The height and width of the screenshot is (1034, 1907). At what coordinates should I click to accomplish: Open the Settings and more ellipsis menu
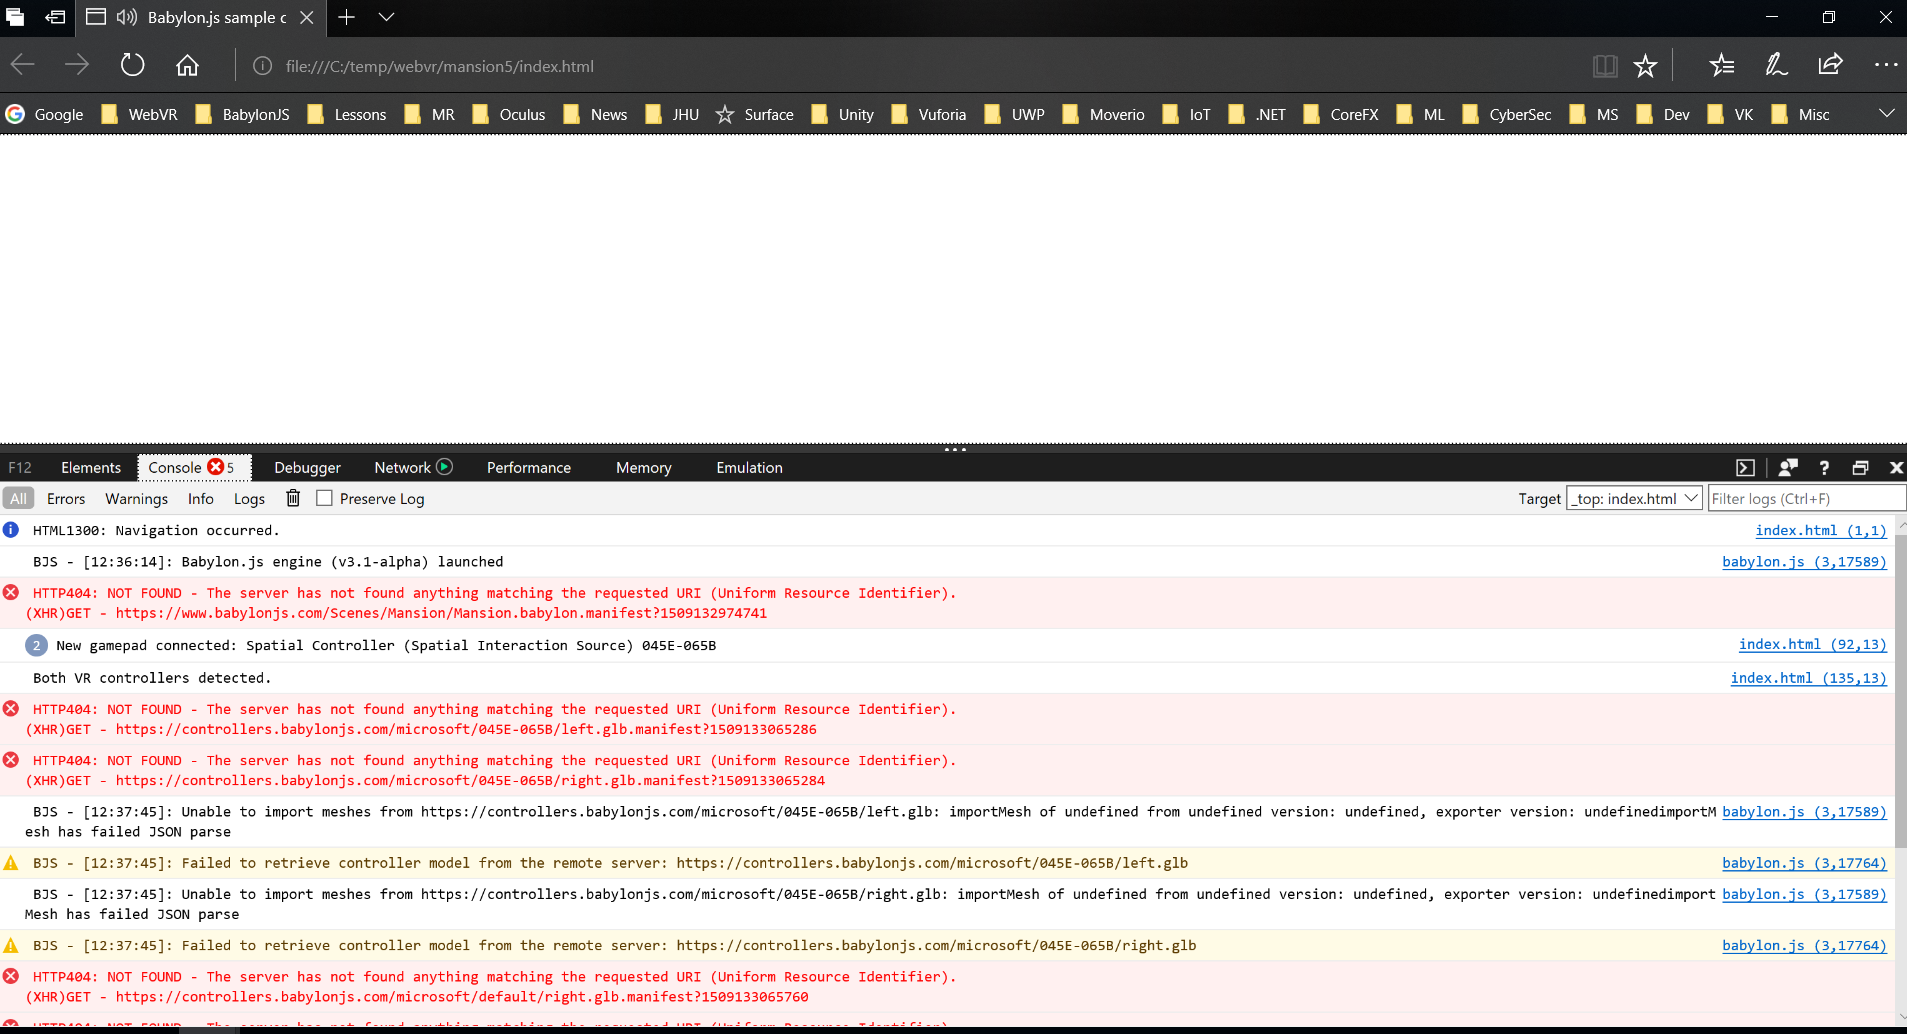coord(1886,66)
